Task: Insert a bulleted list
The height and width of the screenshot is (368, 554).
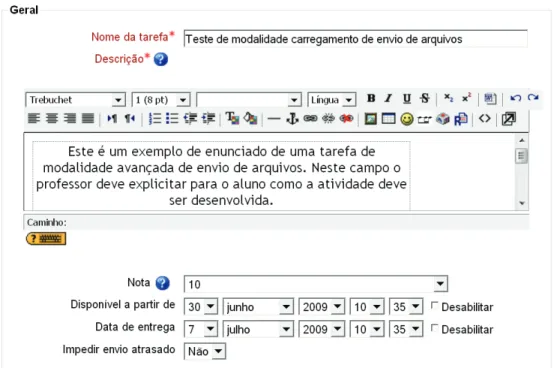Action: pyautogui.click(x=172, y=119)
